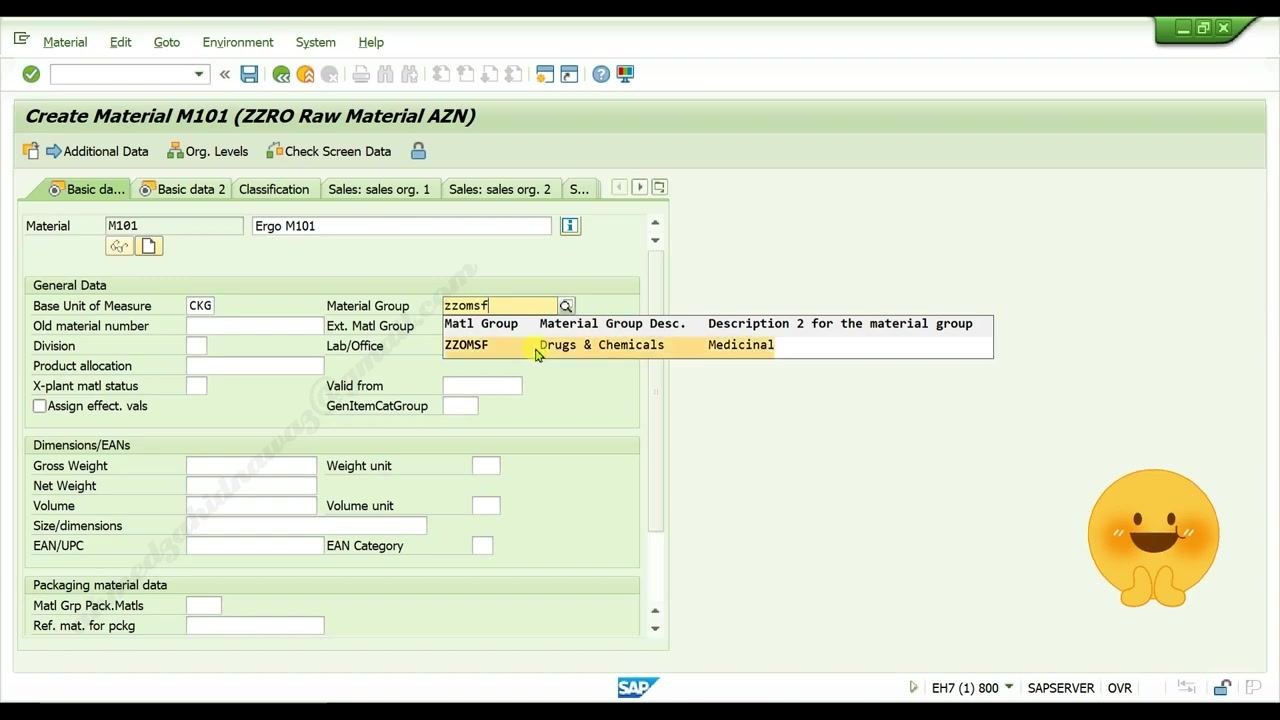Click the tab list icon after tab arrows
This screenshot has height=720, width=1280.
[x=659, y=187]
